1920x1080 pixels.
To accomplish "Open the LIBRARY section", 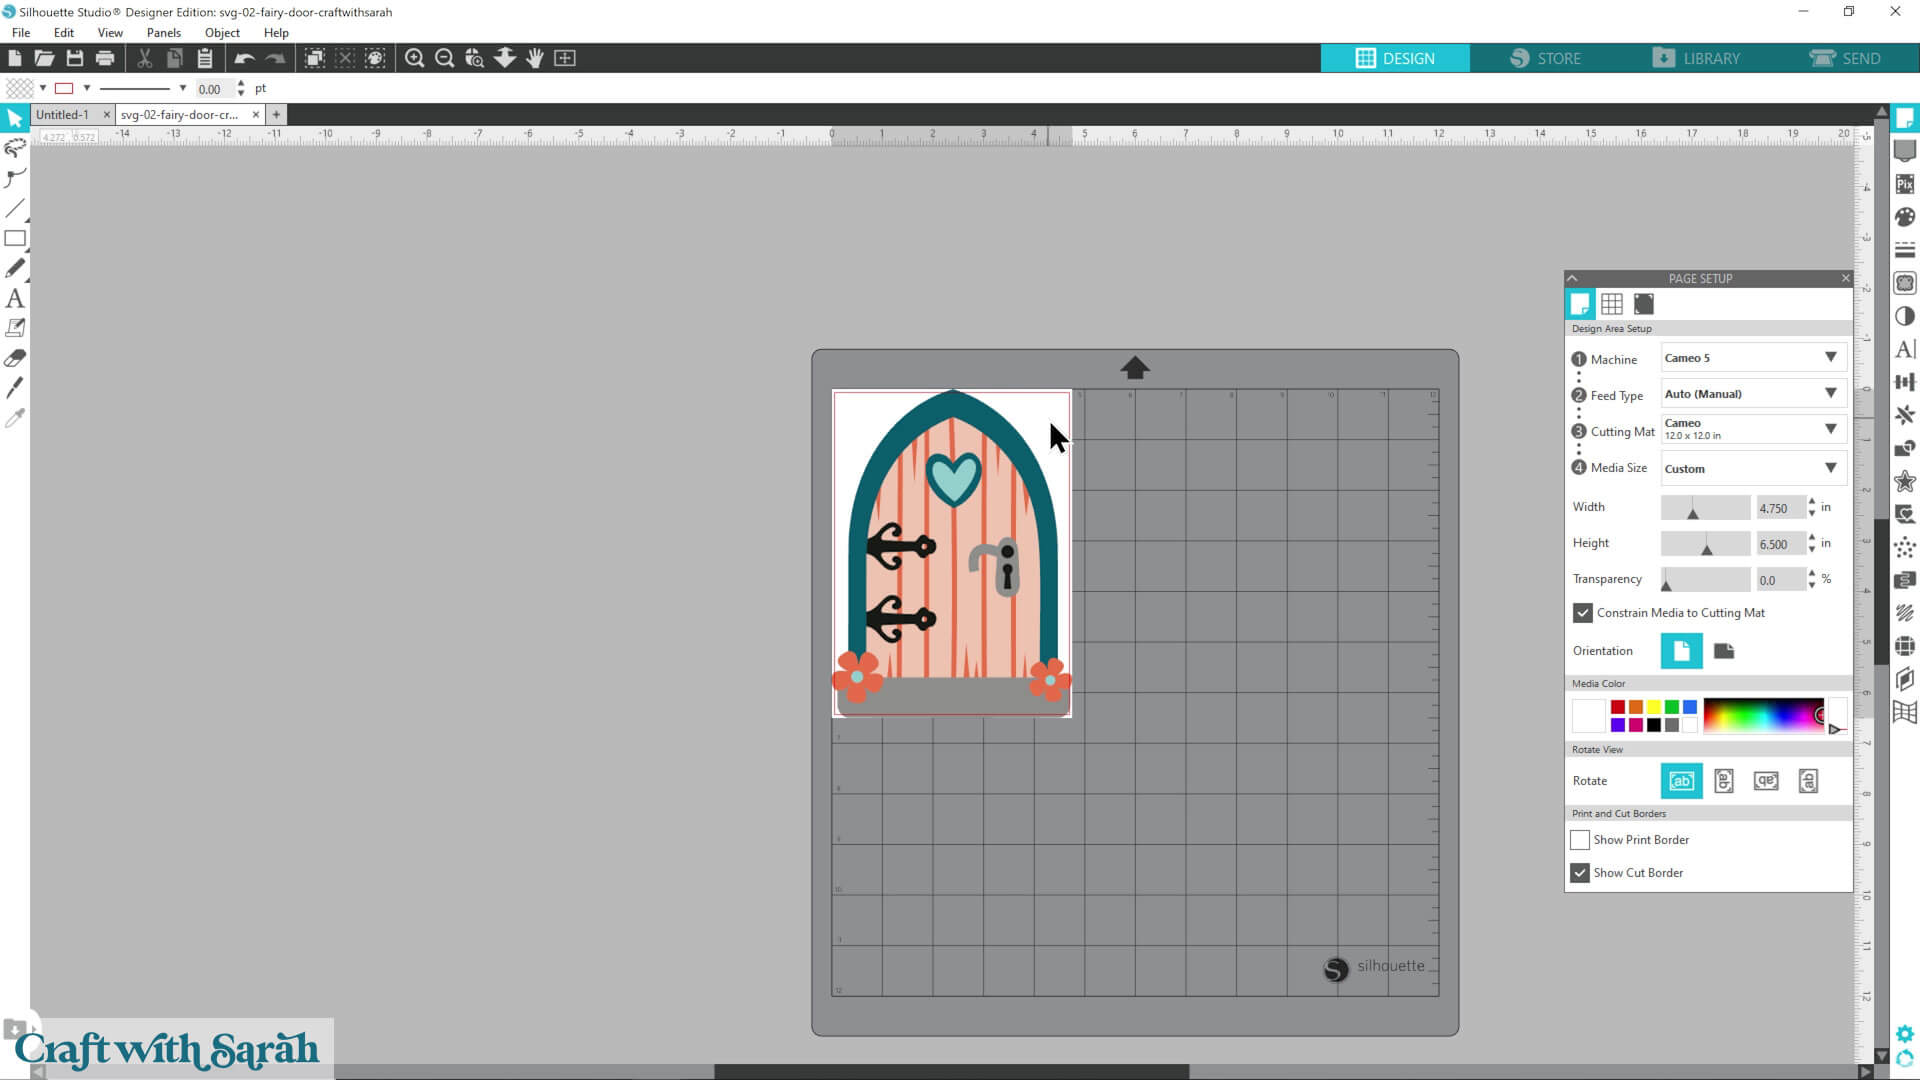I will (x=1696, y=58).
